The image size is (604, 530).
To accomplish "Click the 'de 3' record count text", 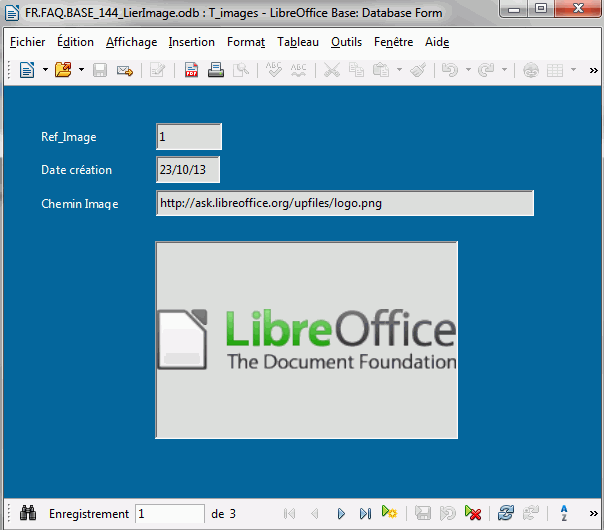I will 223,514.
